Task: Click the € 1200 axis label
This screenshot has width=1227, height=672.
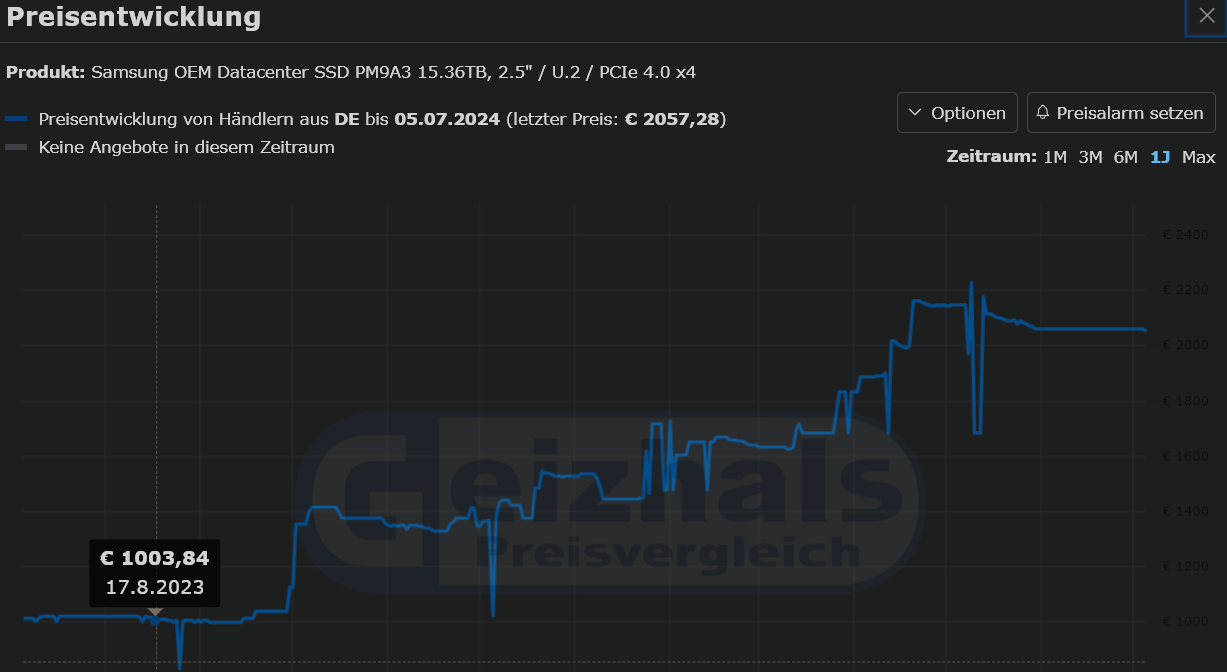Action: click(x=1186, y=567)
